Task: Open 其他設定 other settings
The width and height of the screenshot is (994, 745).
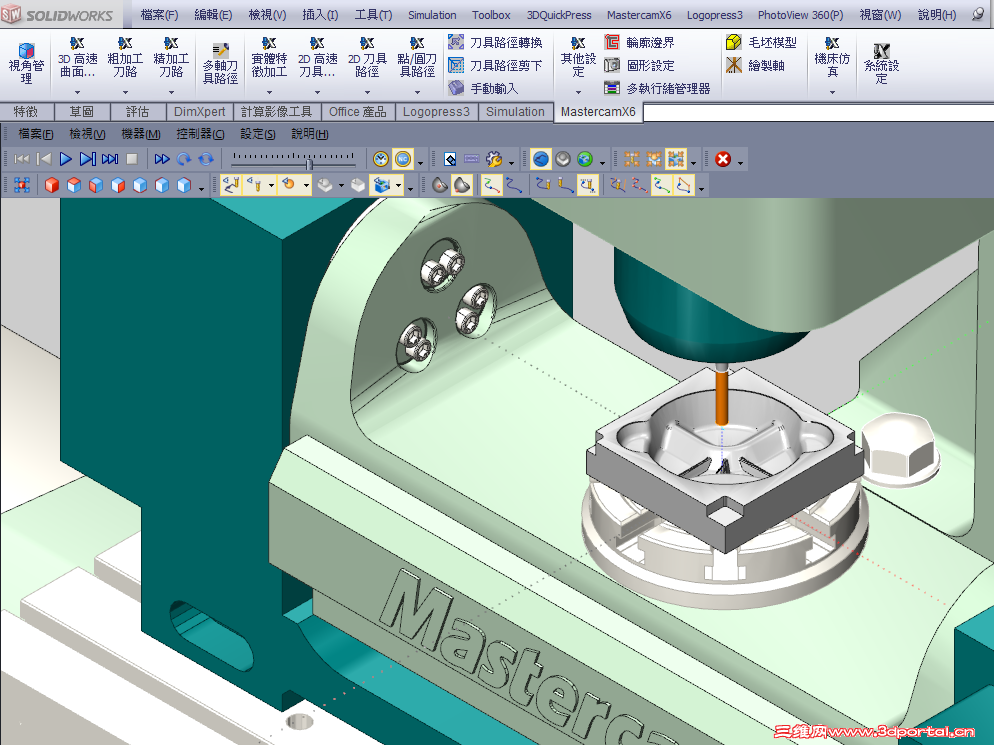Action: (x=578, y=58)
